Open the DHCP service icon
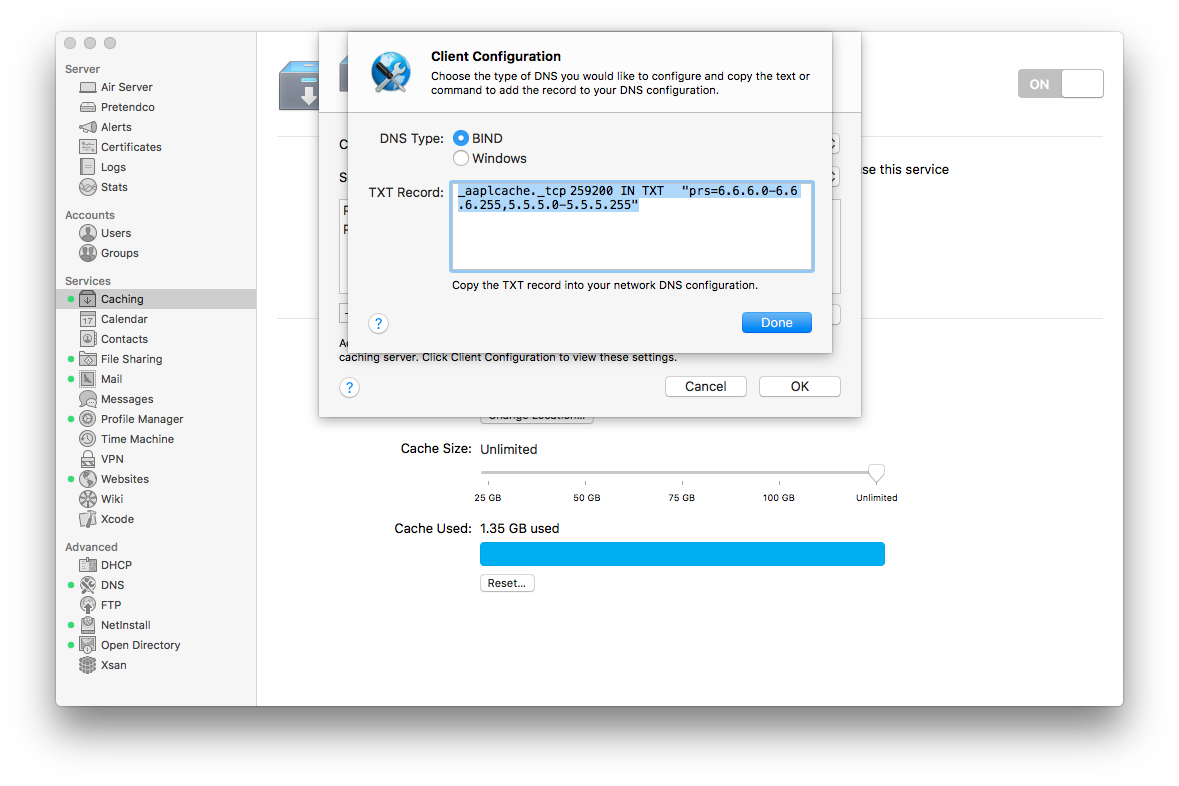Viewport: 1179px width, 786px height. tap(87, 565)
